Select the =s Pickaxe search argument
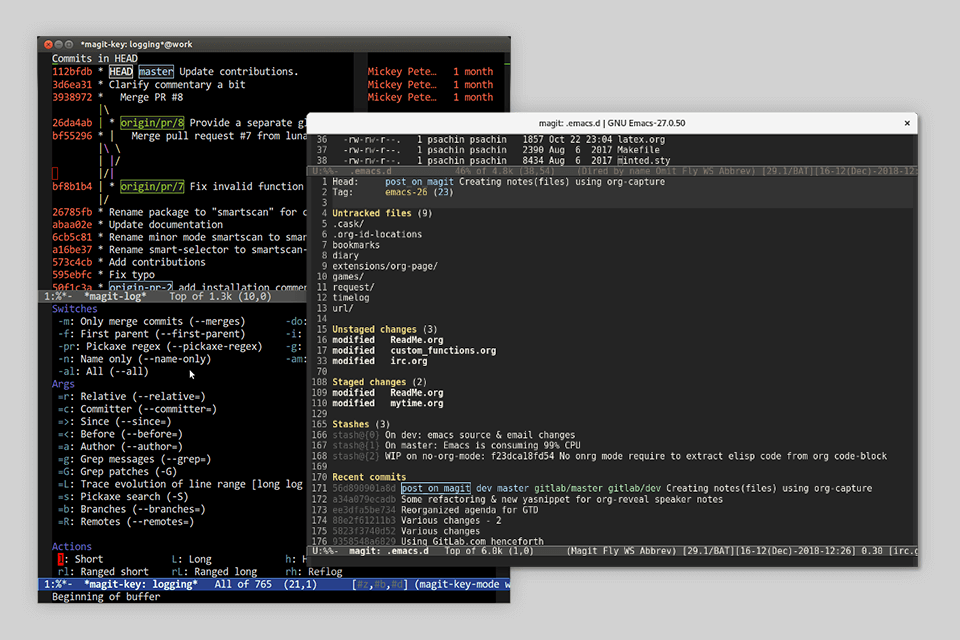The height and width of the screenshot is (640, 960). (x=123, y=497)
